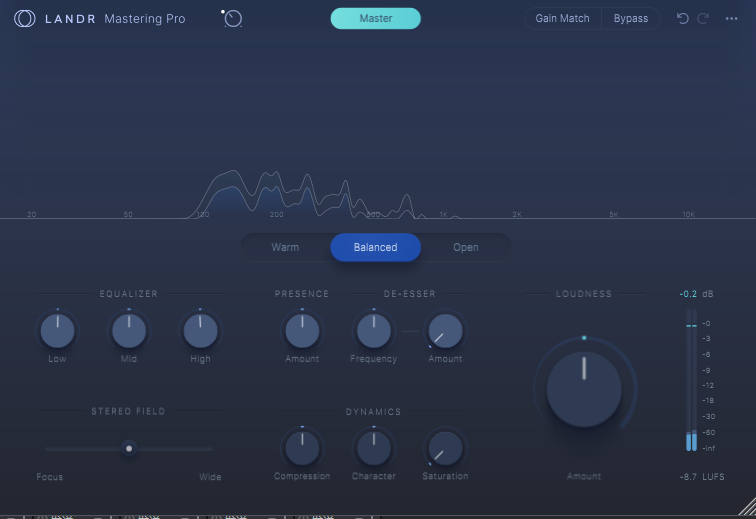
Task: Click the resize grip in the corner
Action: click(x=747, y=506)
